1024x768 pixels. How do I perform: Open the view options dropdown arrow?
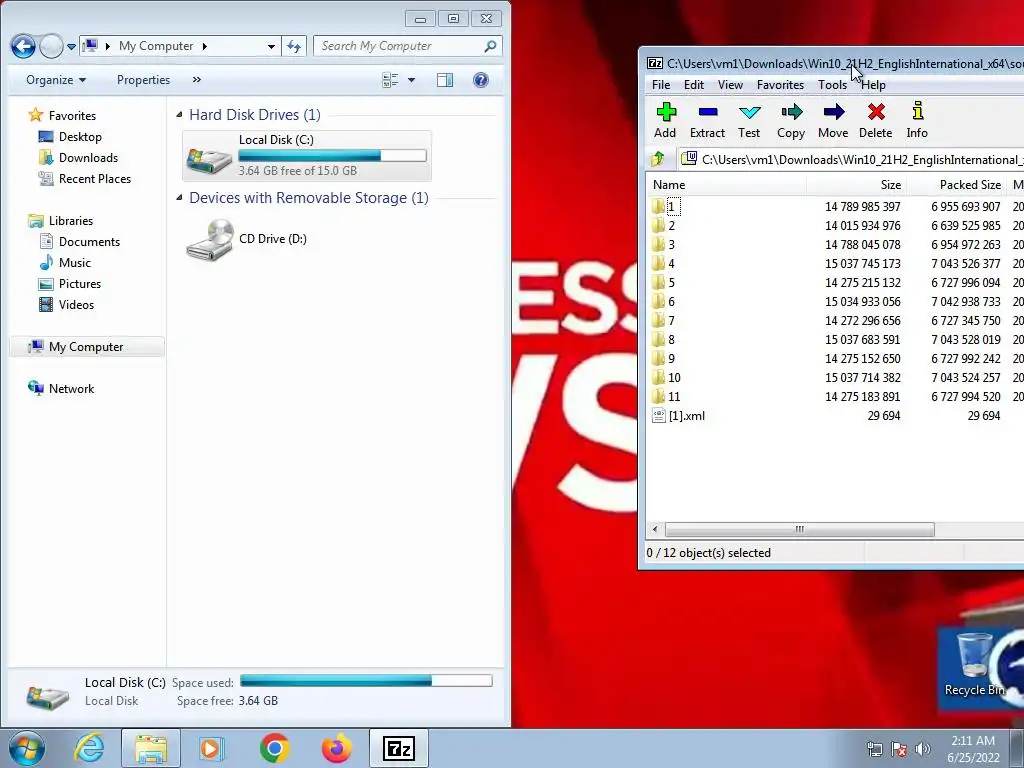[411, 80]
